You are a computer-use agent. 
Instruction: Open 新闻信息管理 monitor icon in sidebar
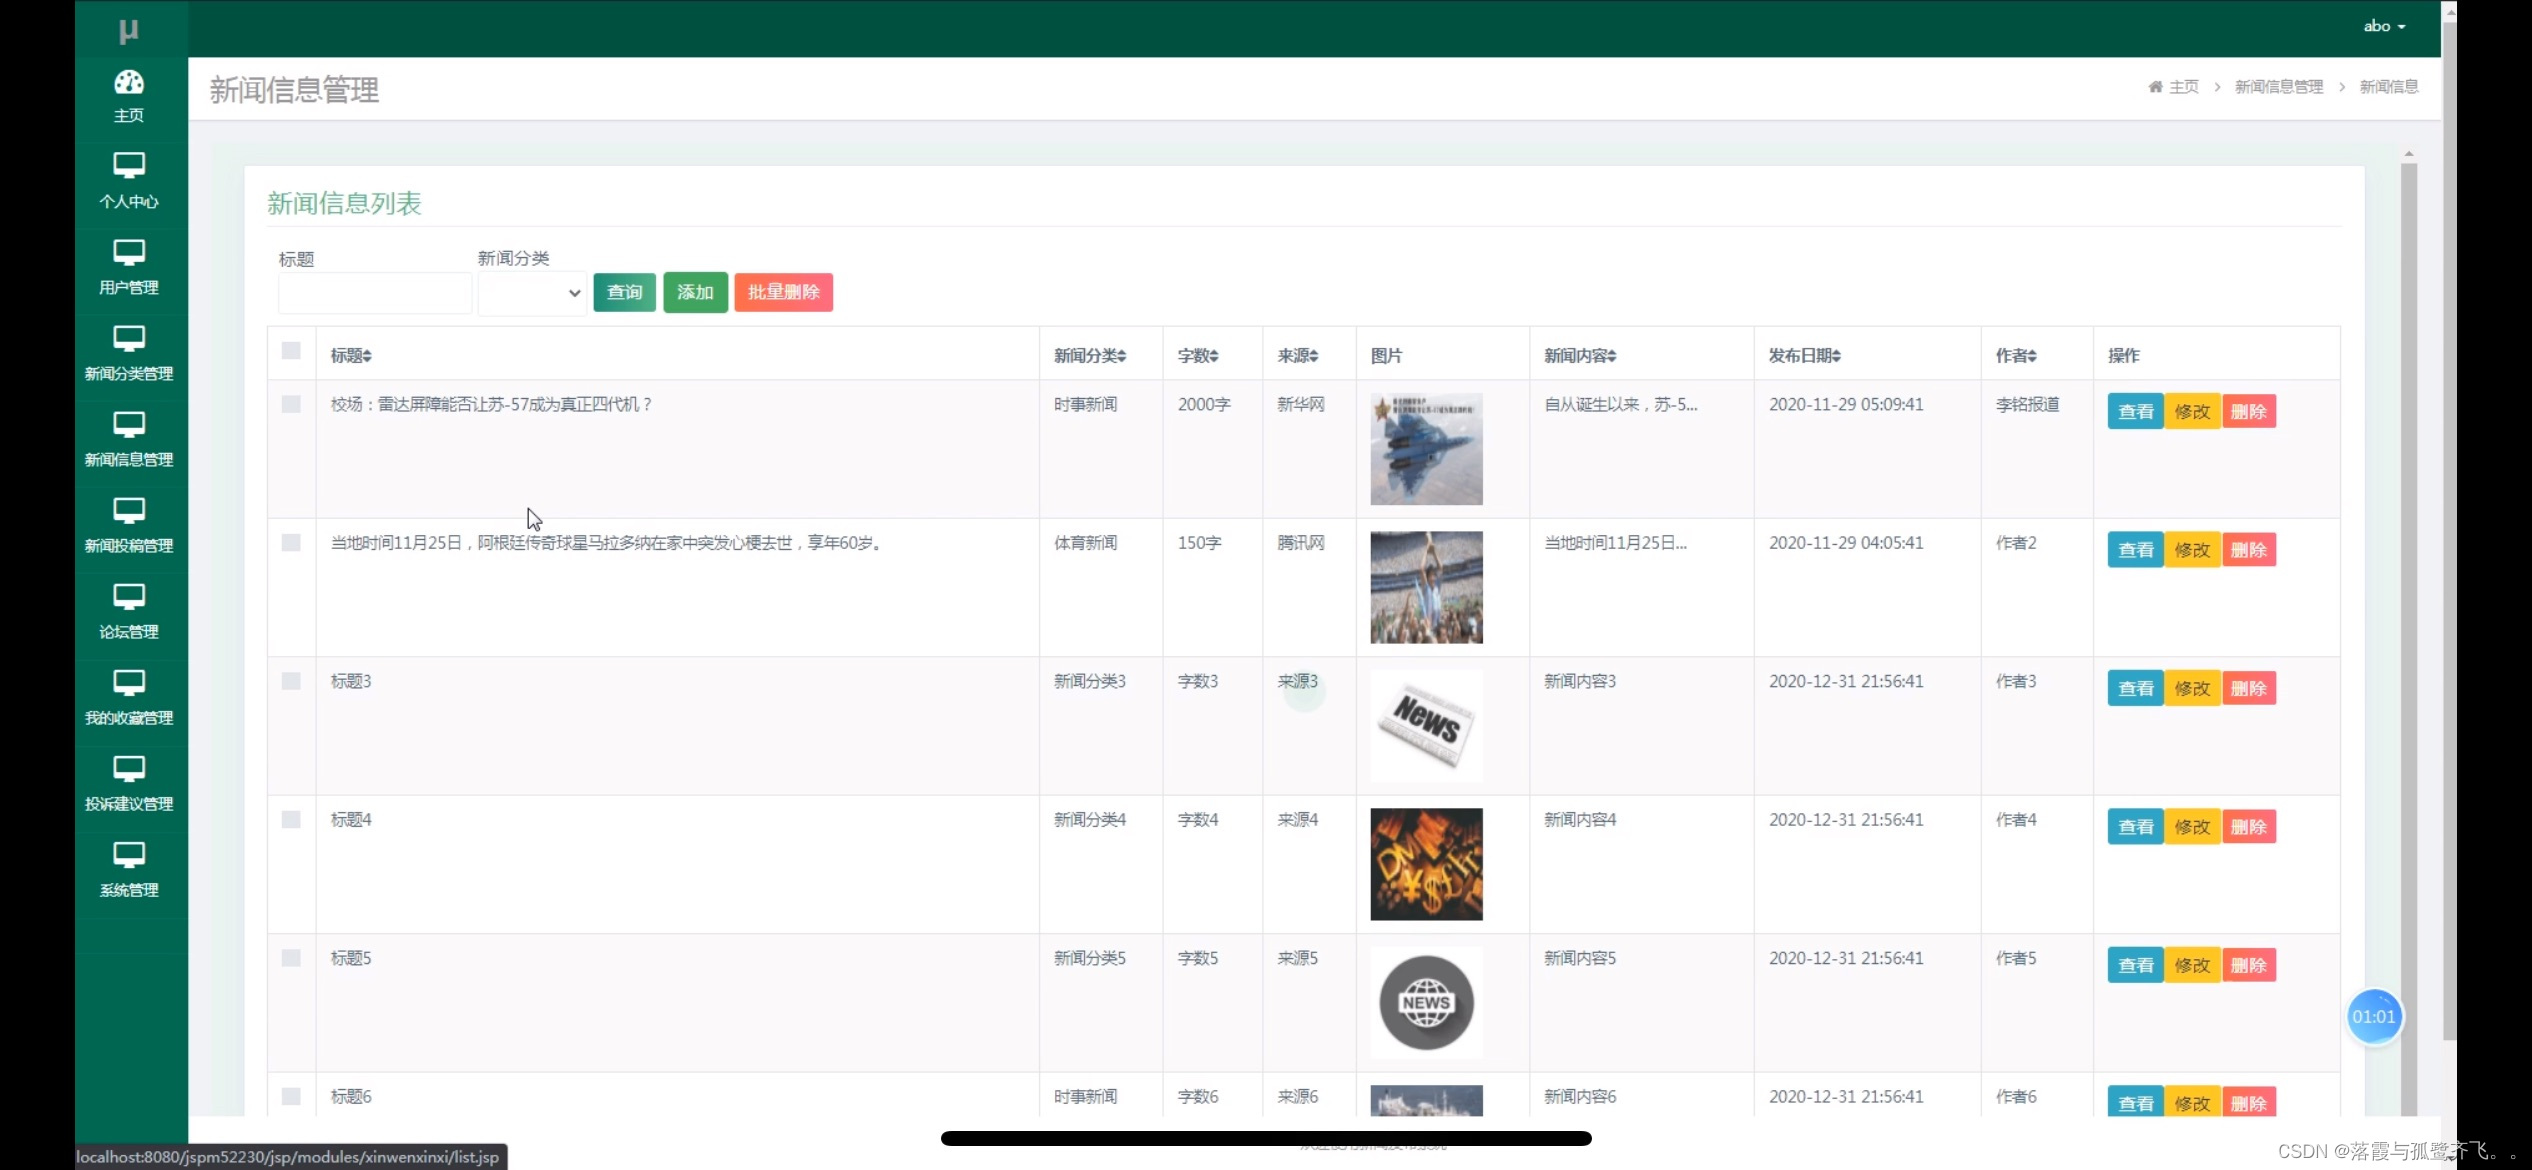[x=129, y=423]
